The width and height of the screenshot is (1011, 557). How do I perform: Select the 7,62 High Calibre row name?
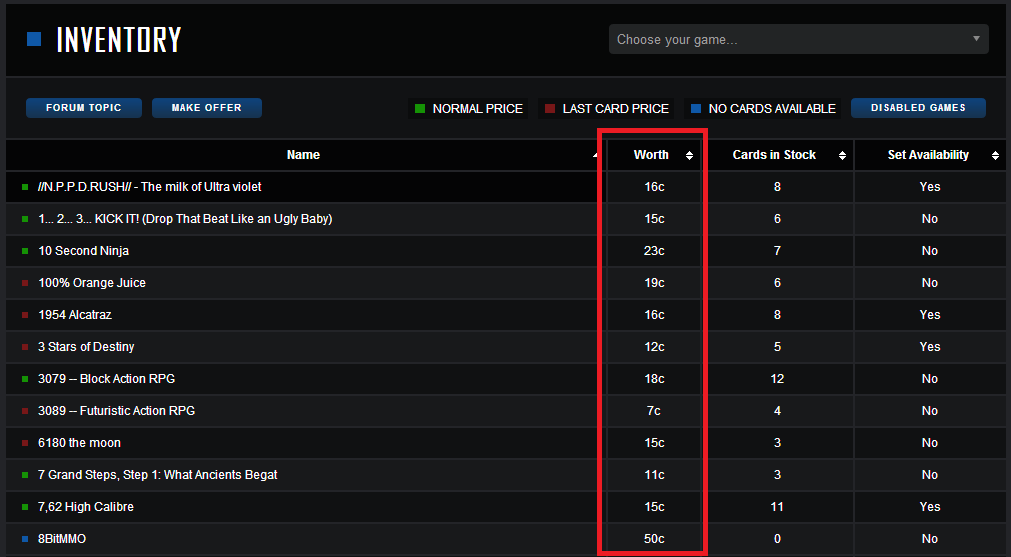[86, 507]
